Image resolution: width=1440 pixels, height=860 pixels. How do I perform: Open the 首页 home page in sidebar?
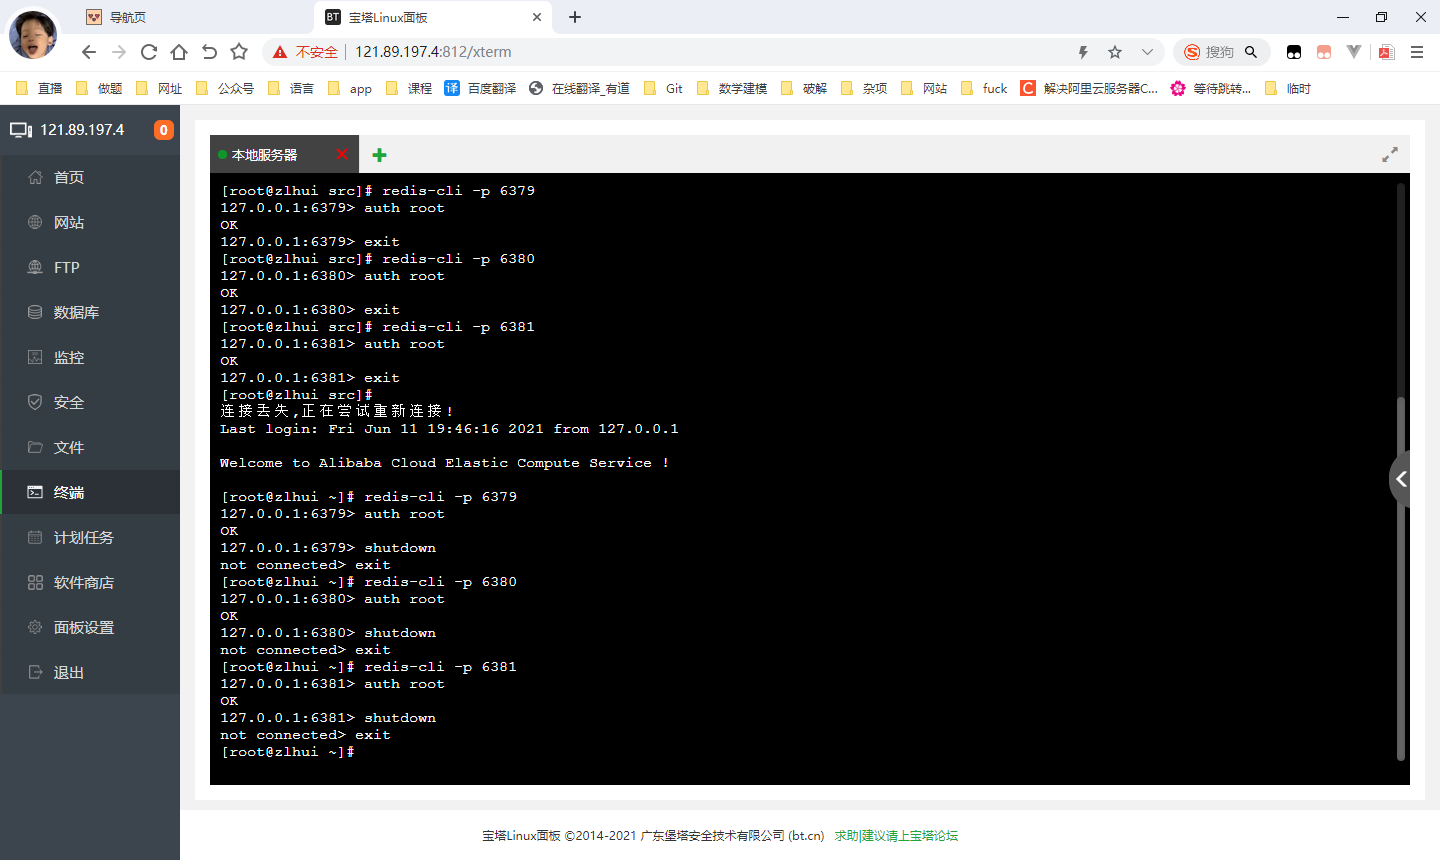coord(68,177)
